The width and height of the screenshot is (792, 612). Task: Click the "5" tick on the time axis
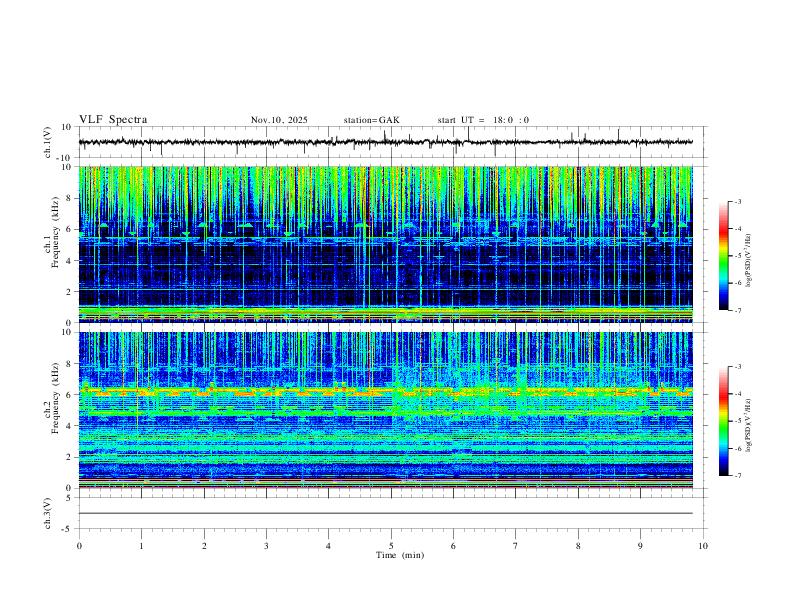[391, 546]
